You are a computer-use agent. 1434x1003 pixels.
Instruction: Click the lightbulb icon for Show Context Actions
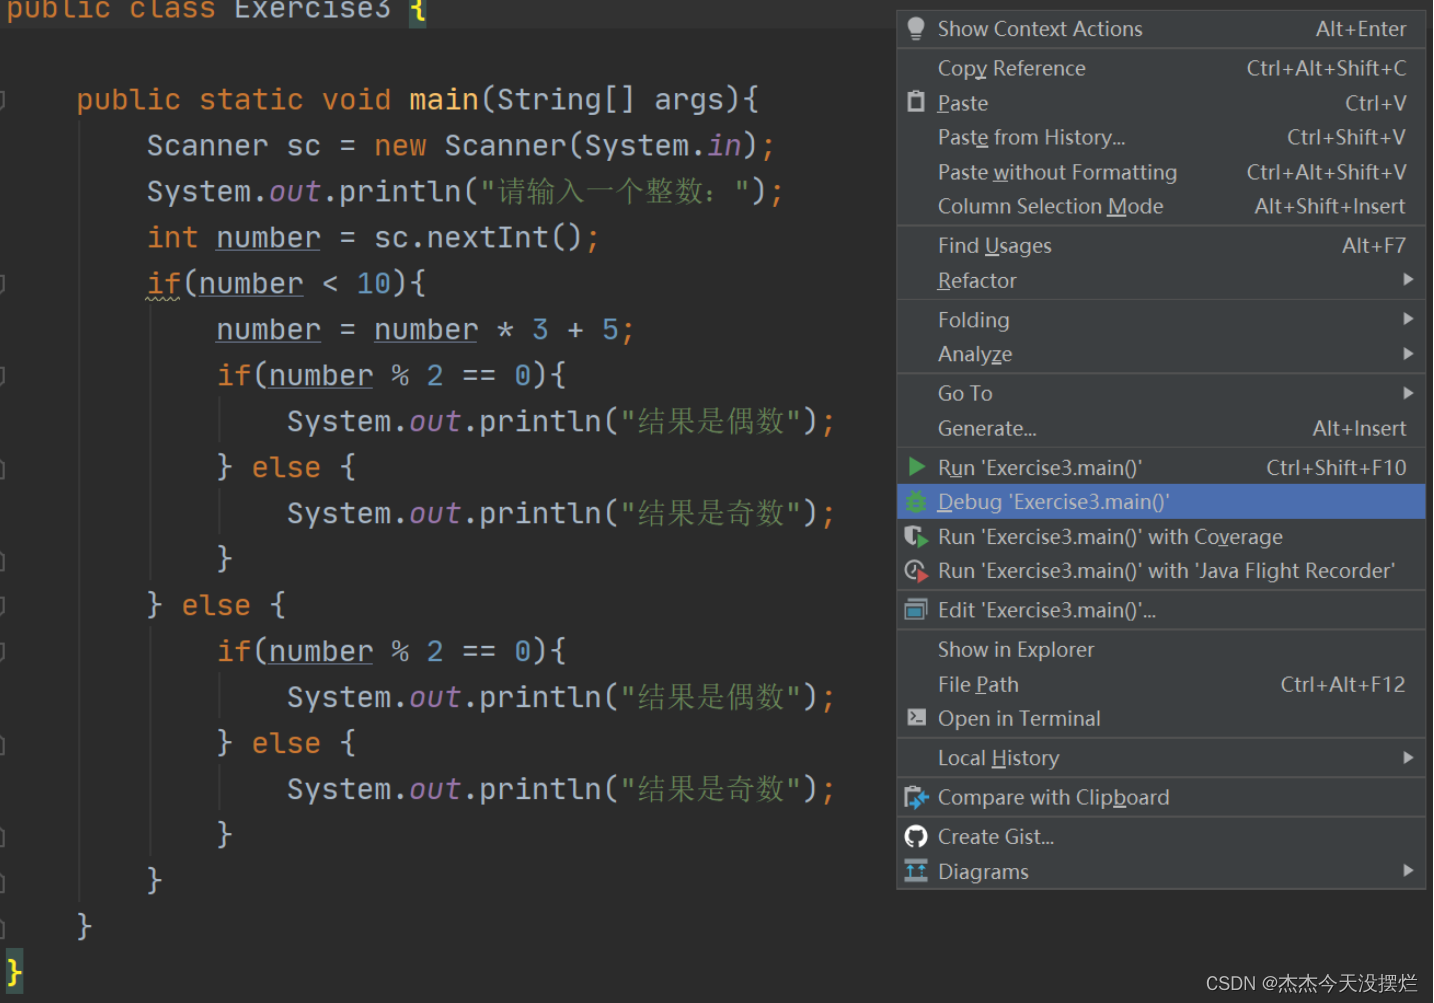click(x=915, y=29)
